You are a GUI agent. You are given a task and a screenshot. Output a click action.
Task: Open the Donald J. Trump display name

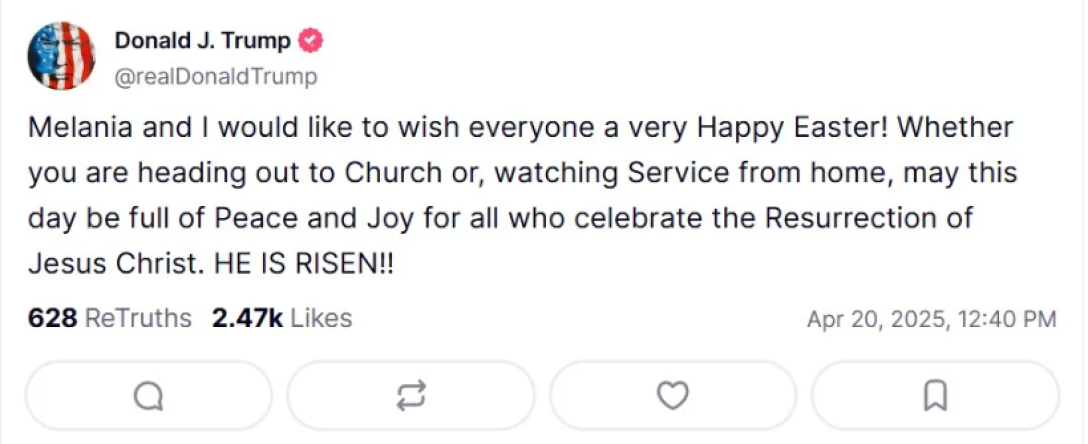click(202, 41)
